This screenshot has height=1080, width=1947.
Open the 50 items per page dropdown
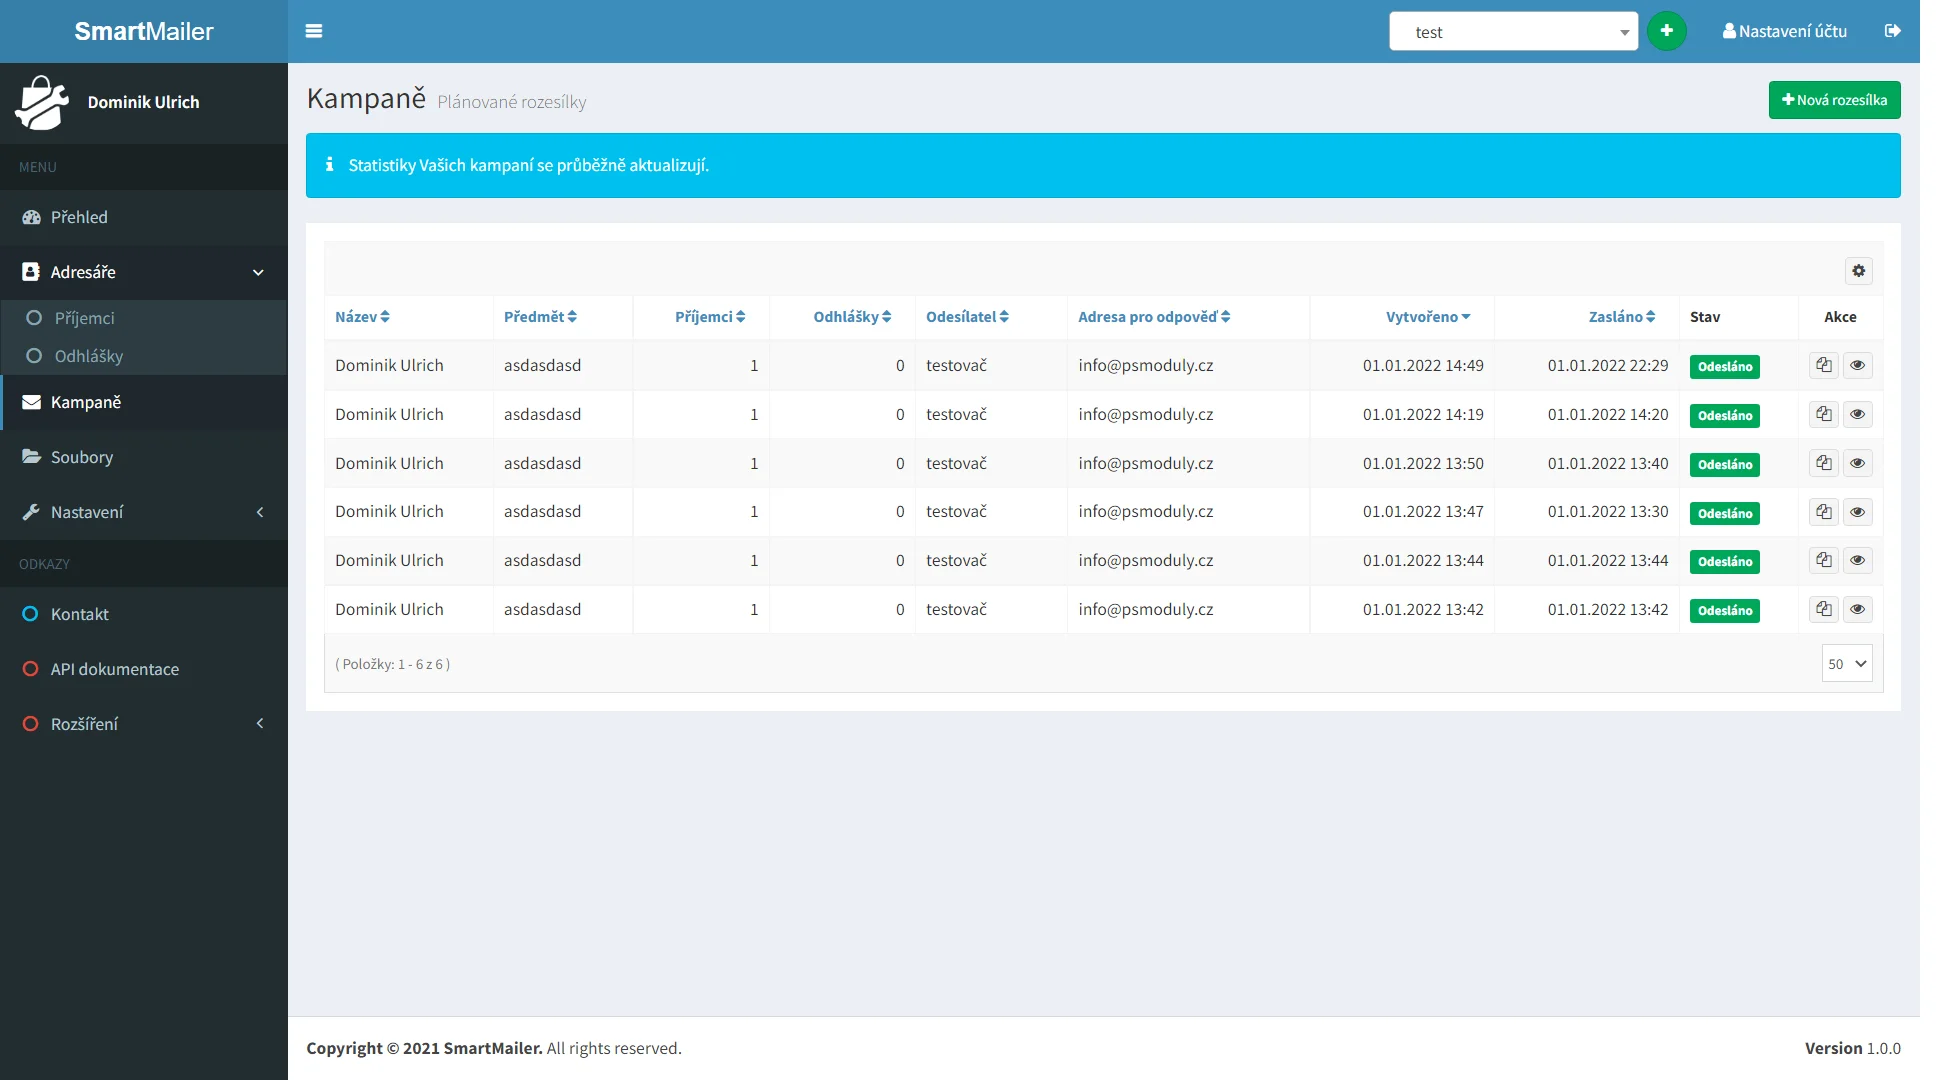1846,664
